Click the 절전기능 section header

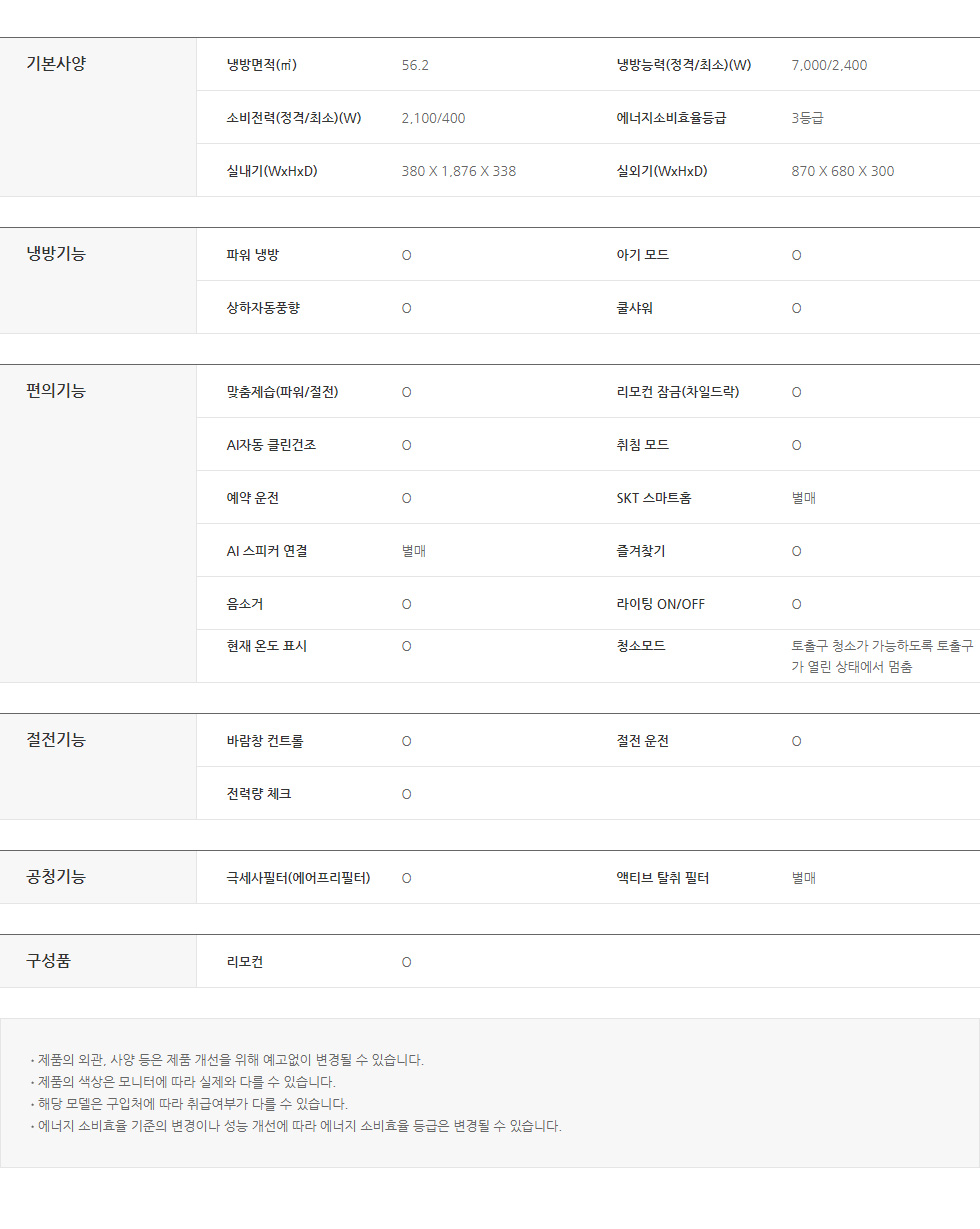pos(56,740)
